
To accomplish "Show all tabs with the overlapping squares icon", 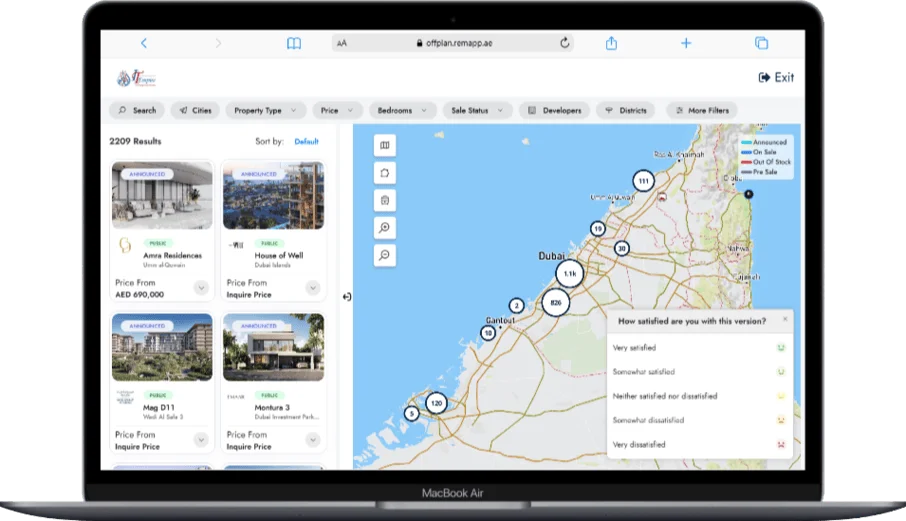I will pyautogui.click(x=762, y=43).
